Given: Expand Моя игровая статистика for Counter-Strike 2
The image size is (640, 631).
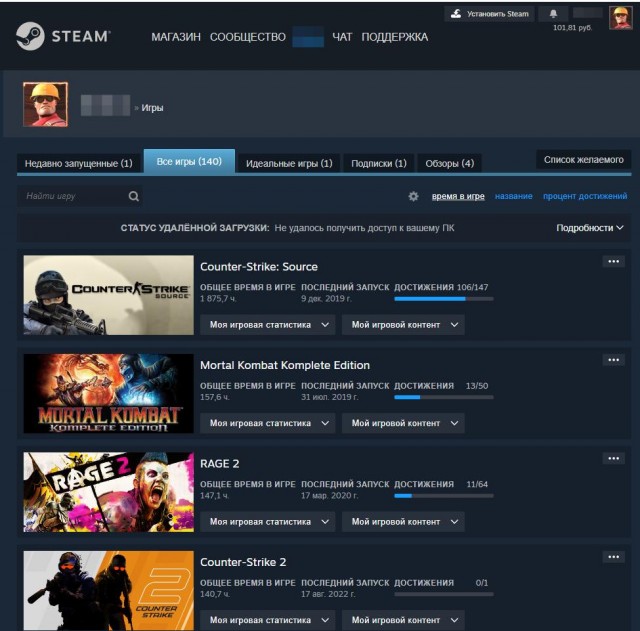Looking at the screenshot, I should click(268, 620).
